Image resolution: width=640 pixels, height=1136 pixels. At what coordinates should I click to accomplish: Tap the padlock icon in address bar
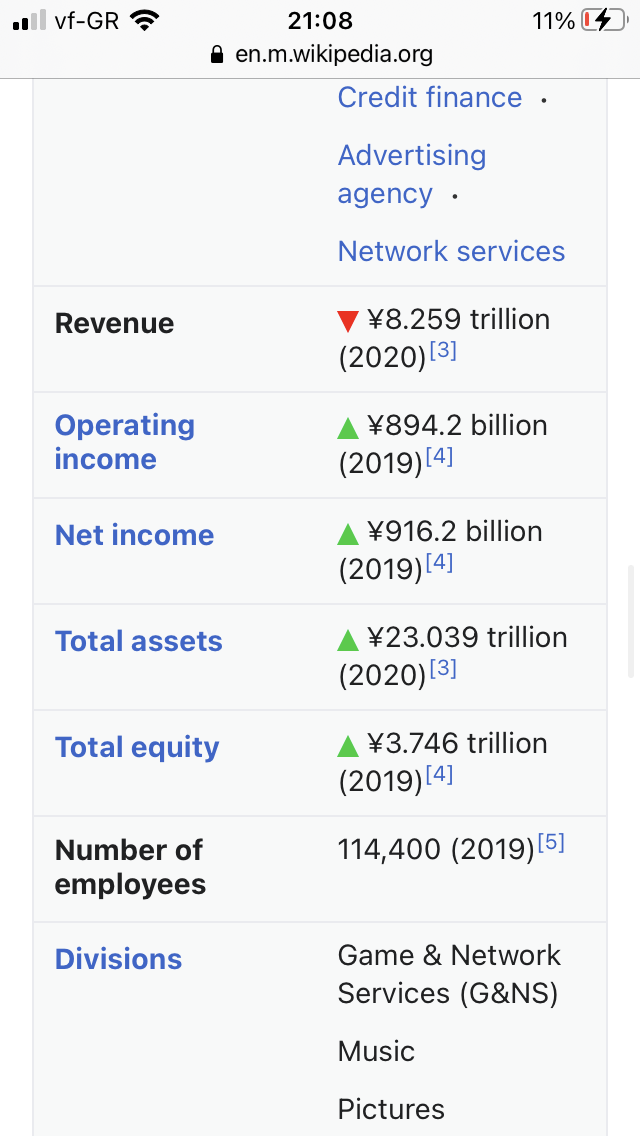point(216,54)
